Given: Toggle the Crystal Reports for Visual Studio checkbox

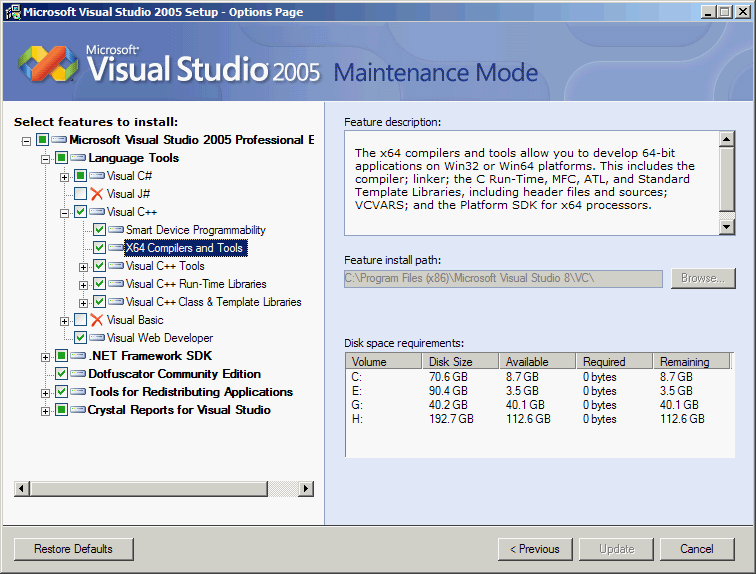Looking at the screenshot, I should [61, 410].
